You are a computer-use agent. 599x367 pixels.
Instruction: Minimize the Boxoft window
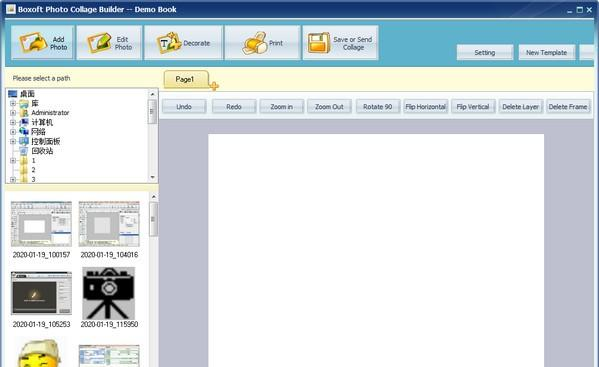570,10
